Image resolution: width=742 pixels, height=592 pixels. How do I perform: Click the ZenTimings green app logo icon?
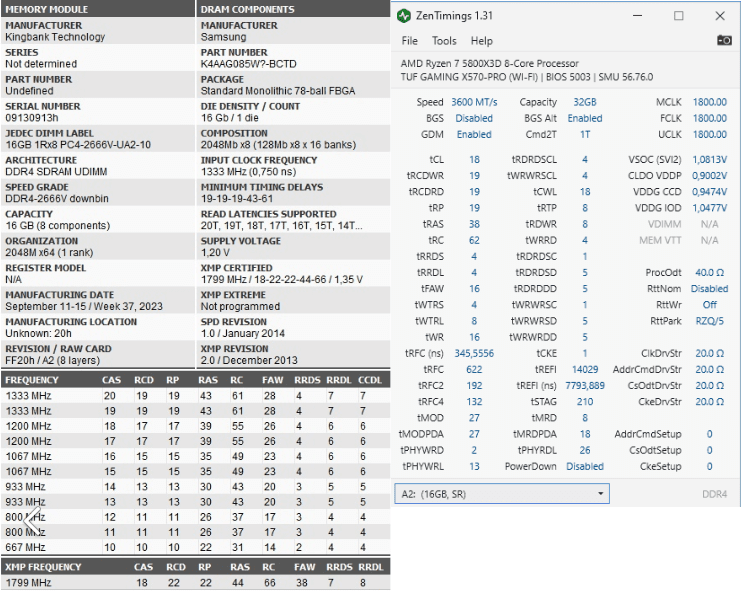pyautogui.click(x=404, y=16)
